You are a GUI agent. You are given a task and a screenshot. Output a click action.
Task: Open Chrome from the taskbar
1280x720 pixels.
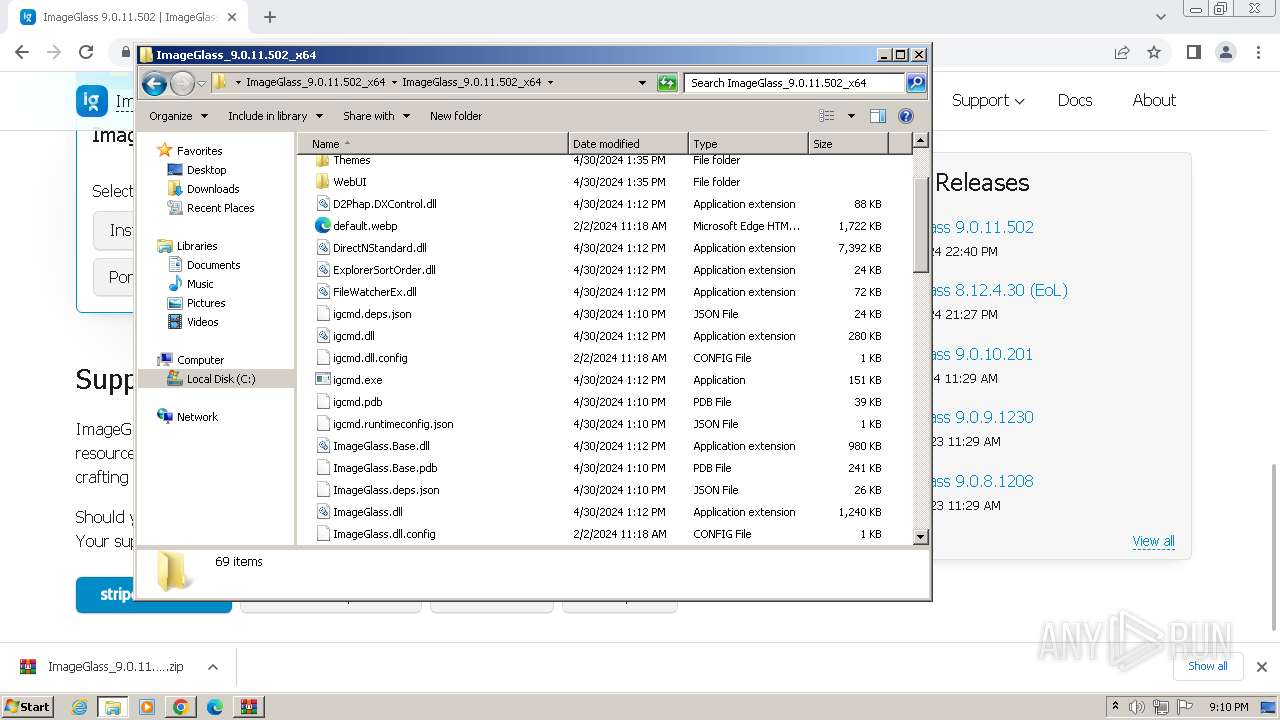tap(180, 707)
